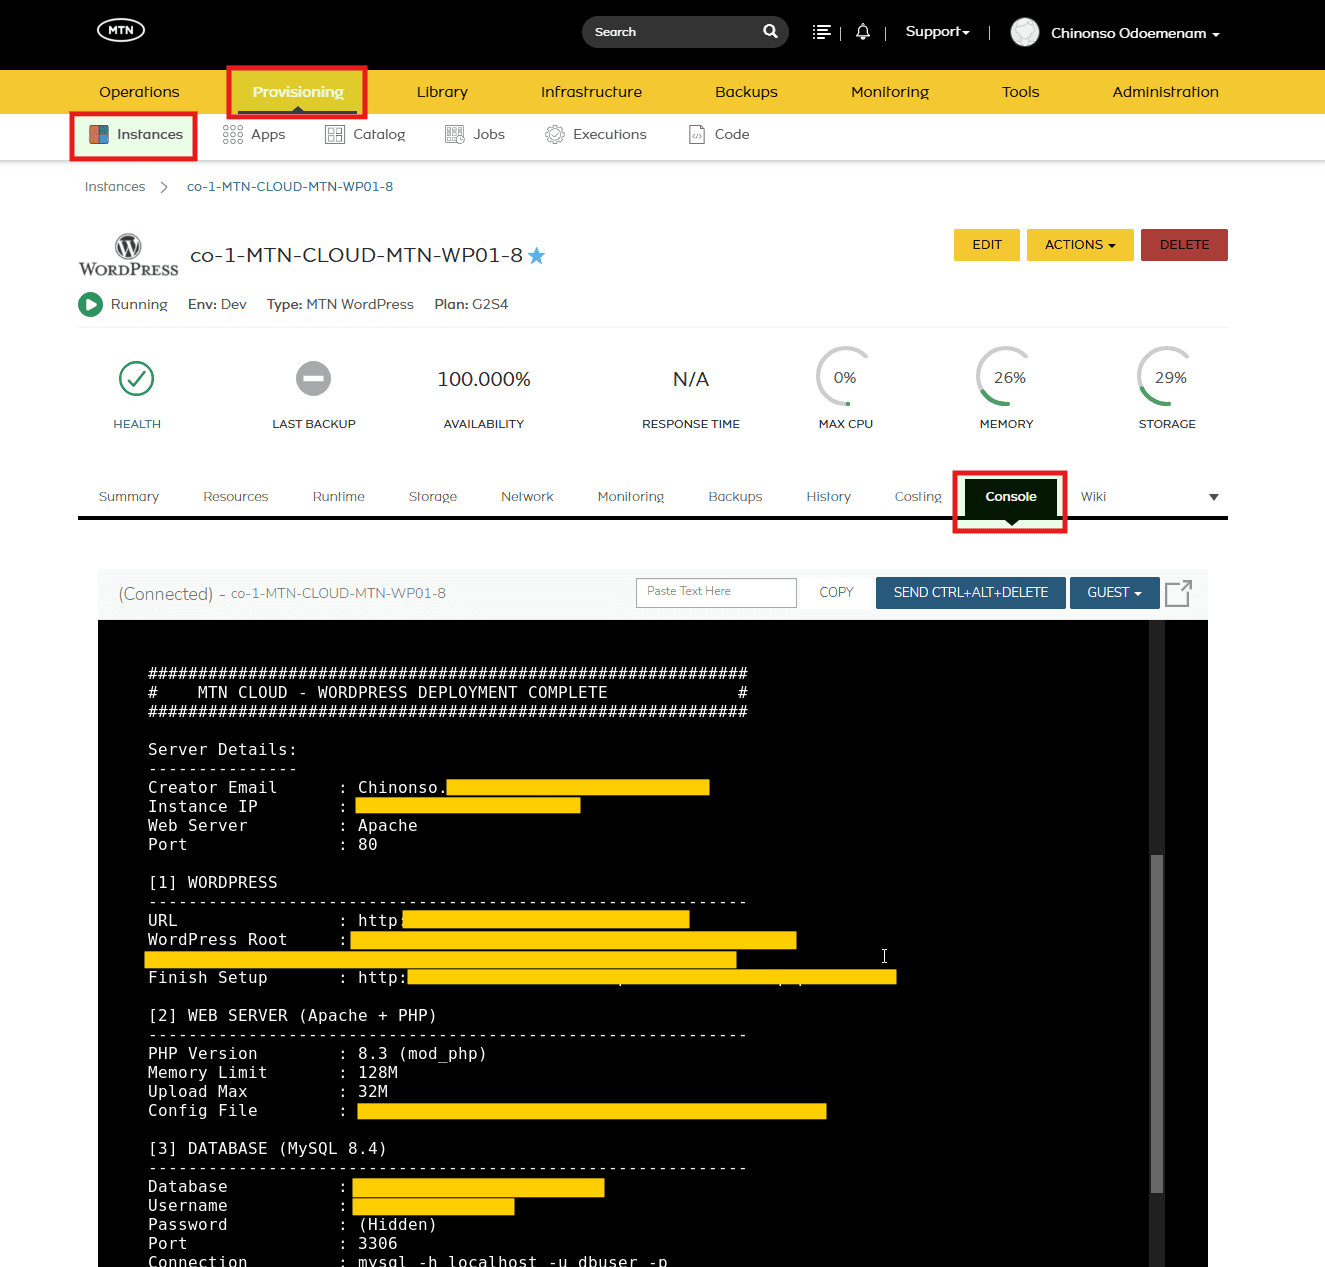Send Ctrl+Alt+Delete to console
The image size is (1325, 1267).
tap(971, 593)
